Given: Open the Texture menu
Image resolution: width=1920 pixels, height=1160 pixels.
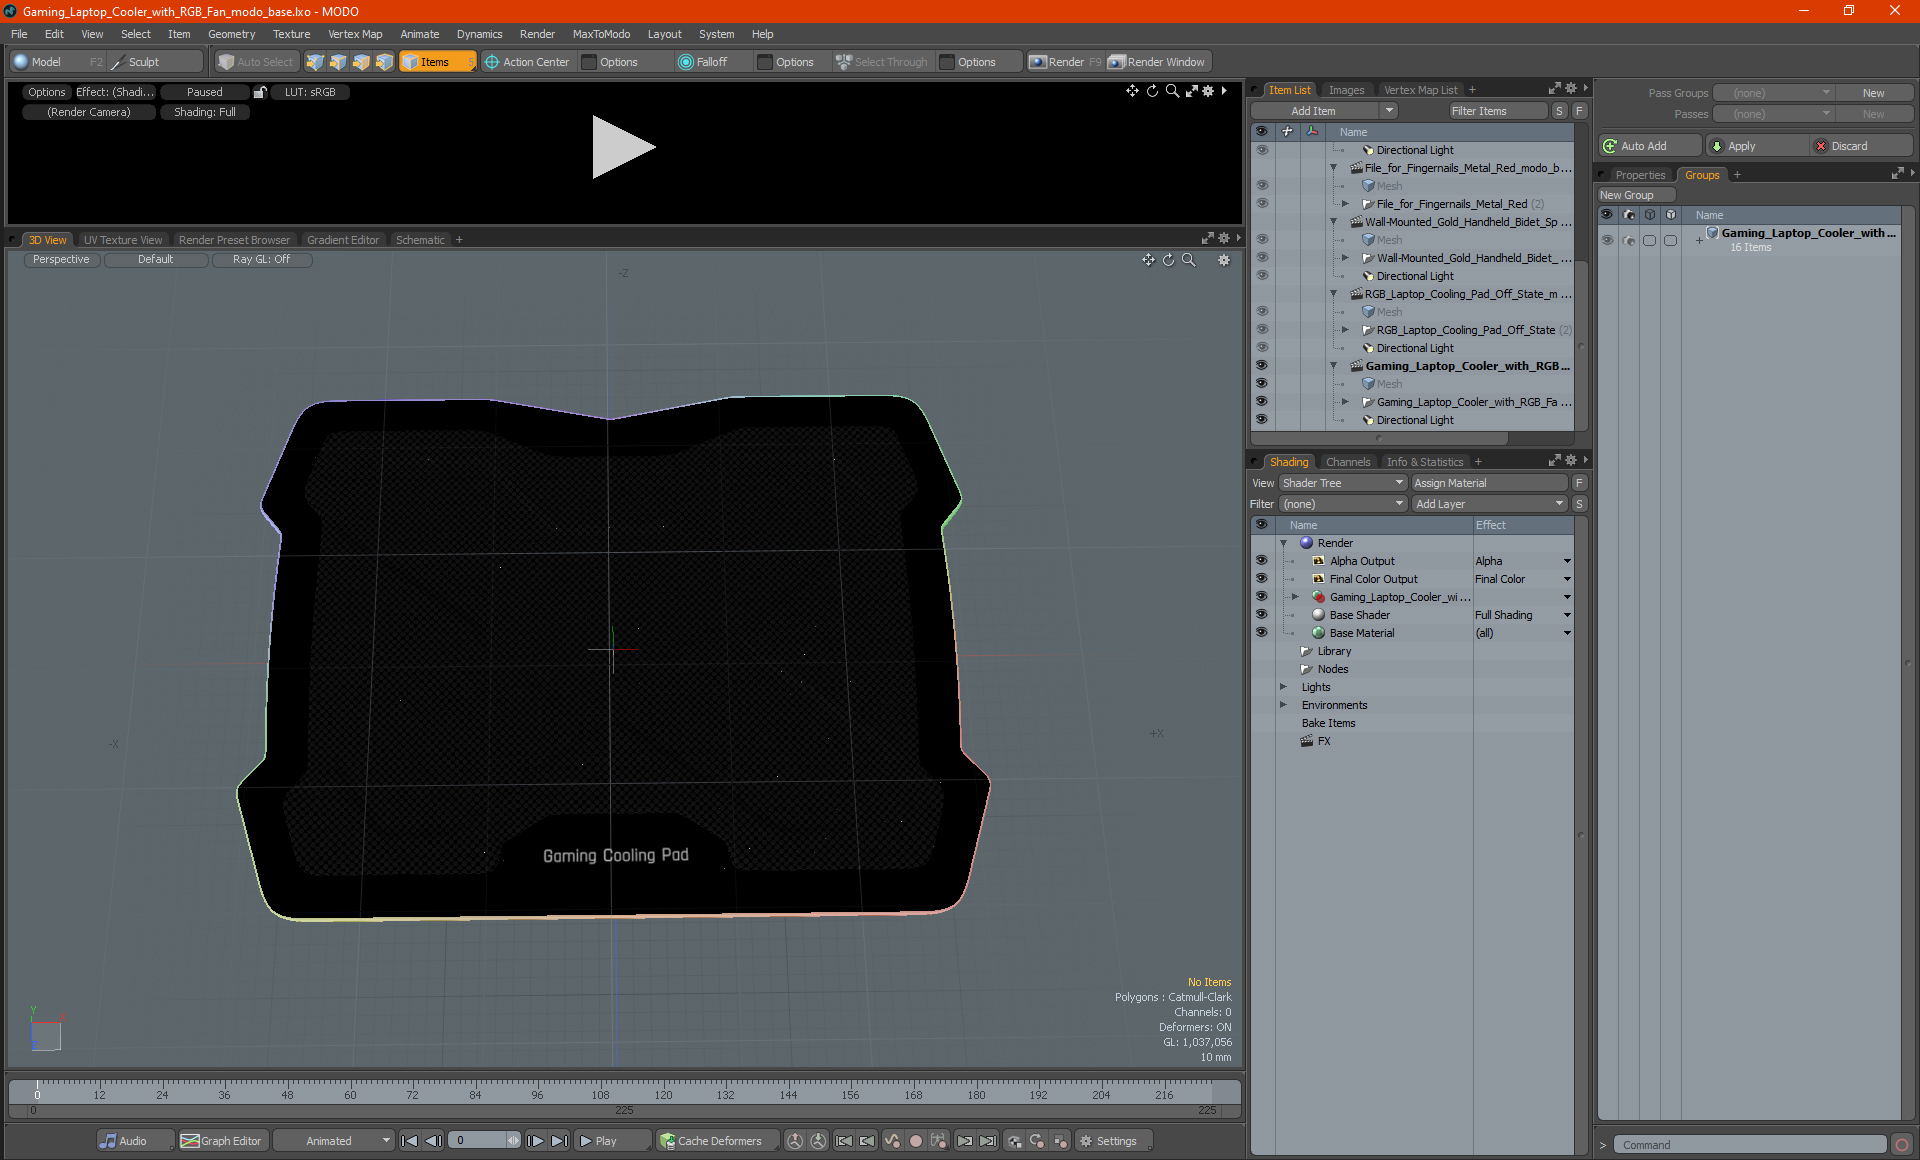Looking at the screenshot, I should coord(291,34).
